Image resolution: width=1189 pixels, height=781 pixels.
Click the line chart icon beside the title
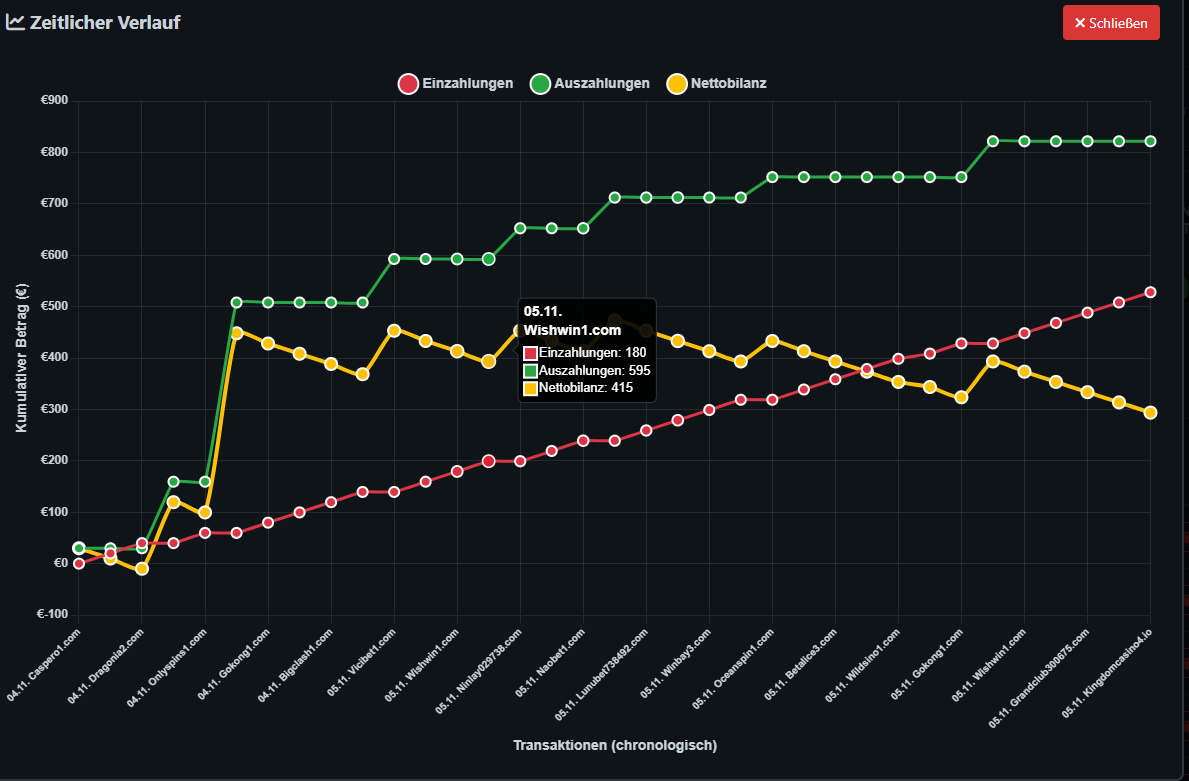coord(16,22)
